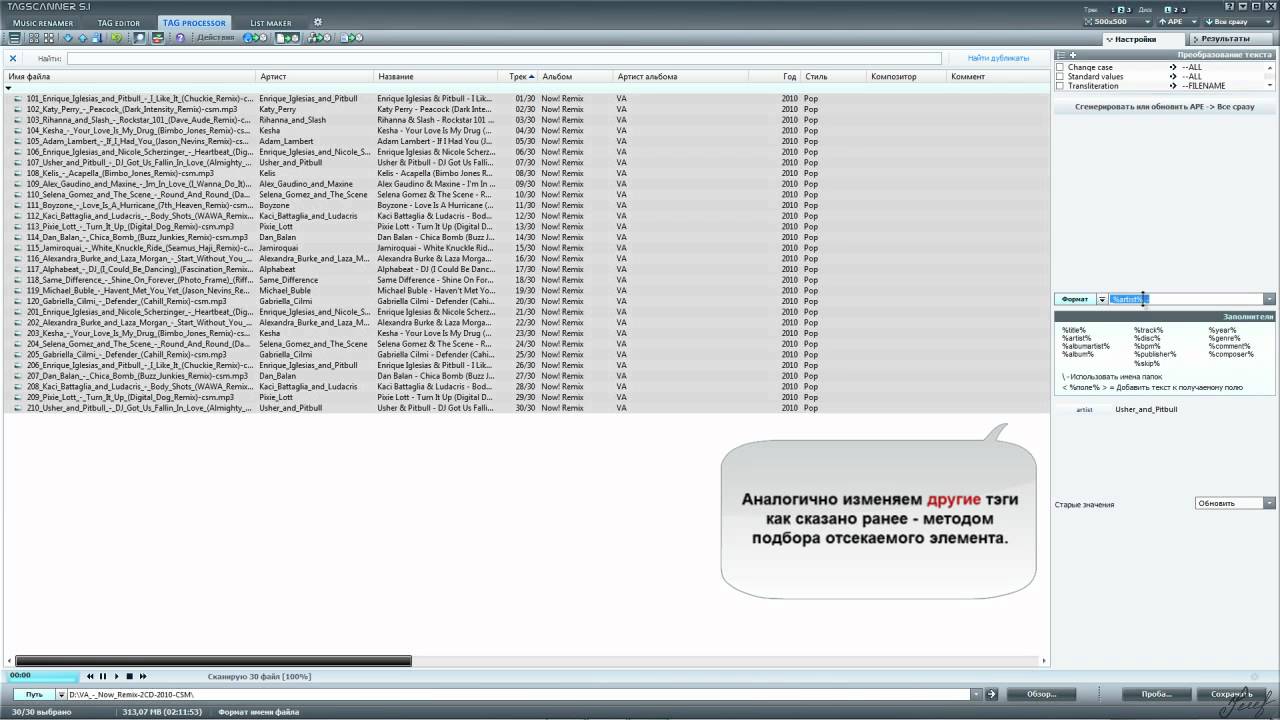Close the search bar with the X
The width and height of the screenshot is (1280, 720).
(13, 58)
